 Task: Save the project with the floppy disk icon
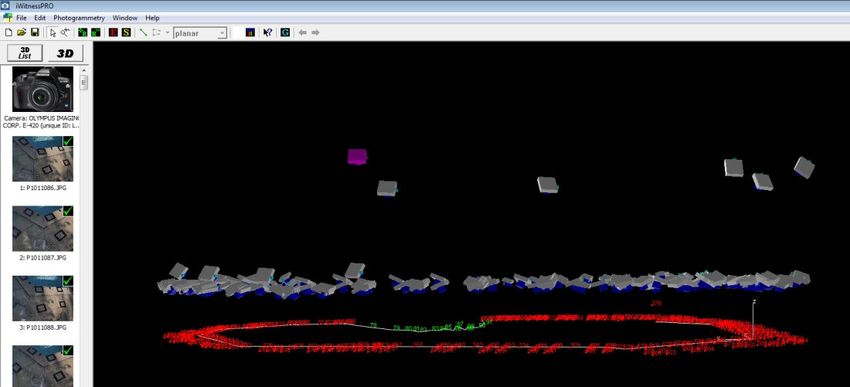tap(35, 33)
